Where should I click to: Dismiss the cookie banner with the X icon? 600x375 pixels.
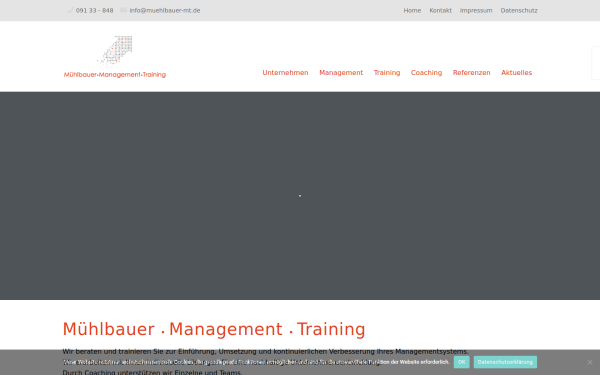pos(590,362)
